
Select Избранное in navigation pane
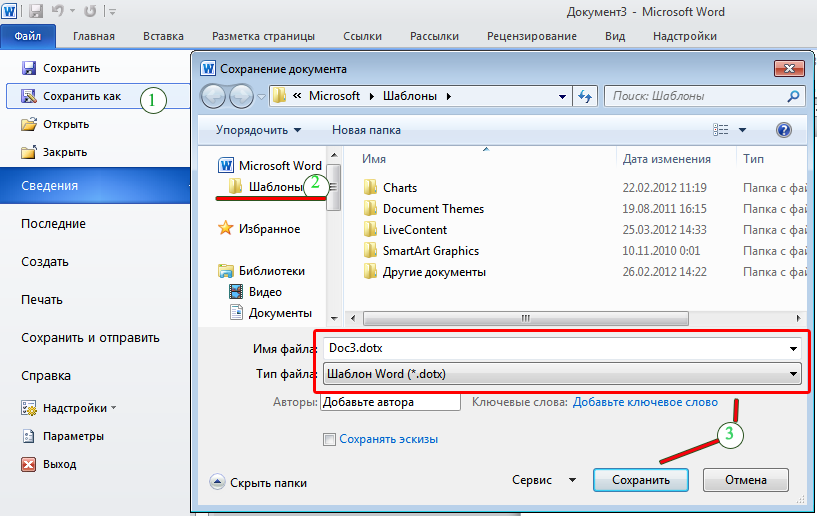click(259, 229)
